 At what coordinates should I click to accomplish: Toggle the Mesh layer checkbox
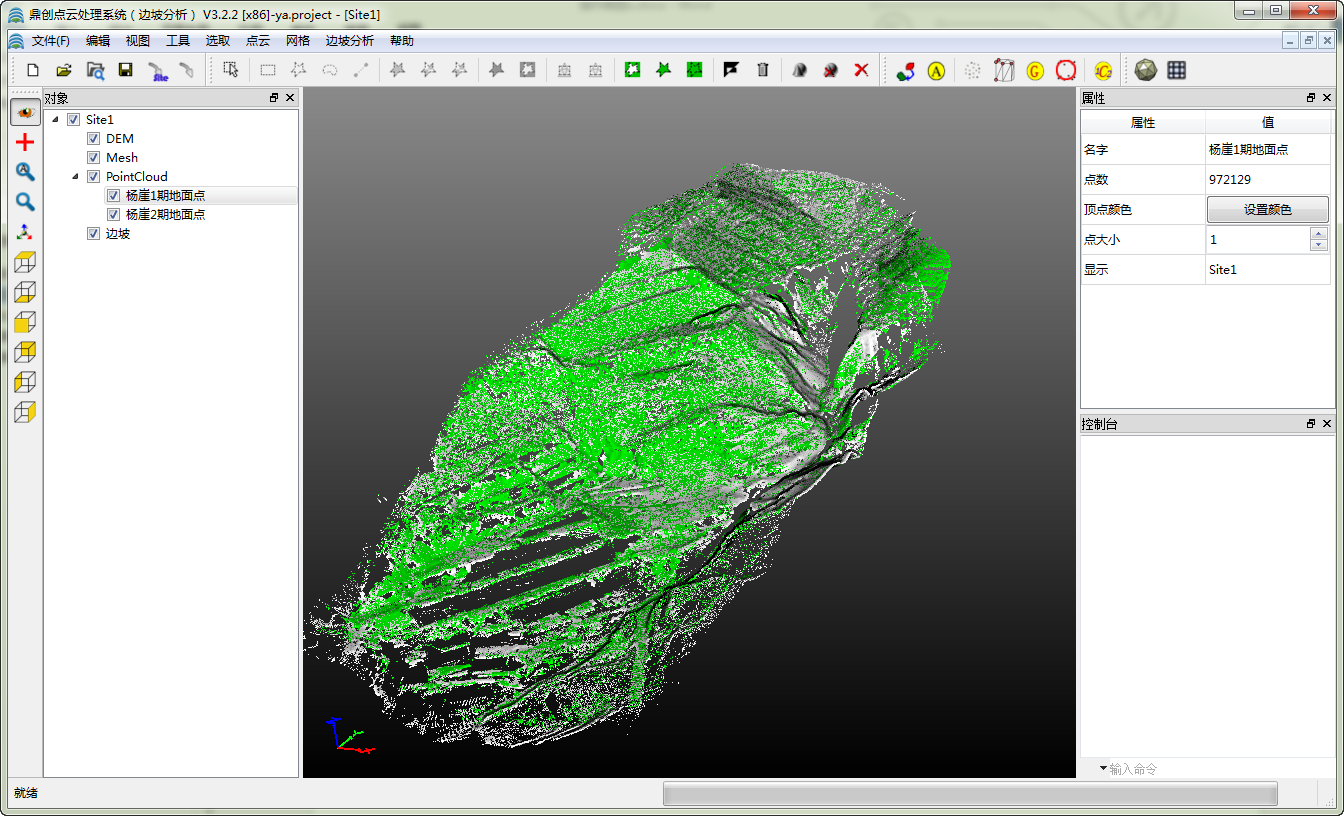tap(94, 158)
